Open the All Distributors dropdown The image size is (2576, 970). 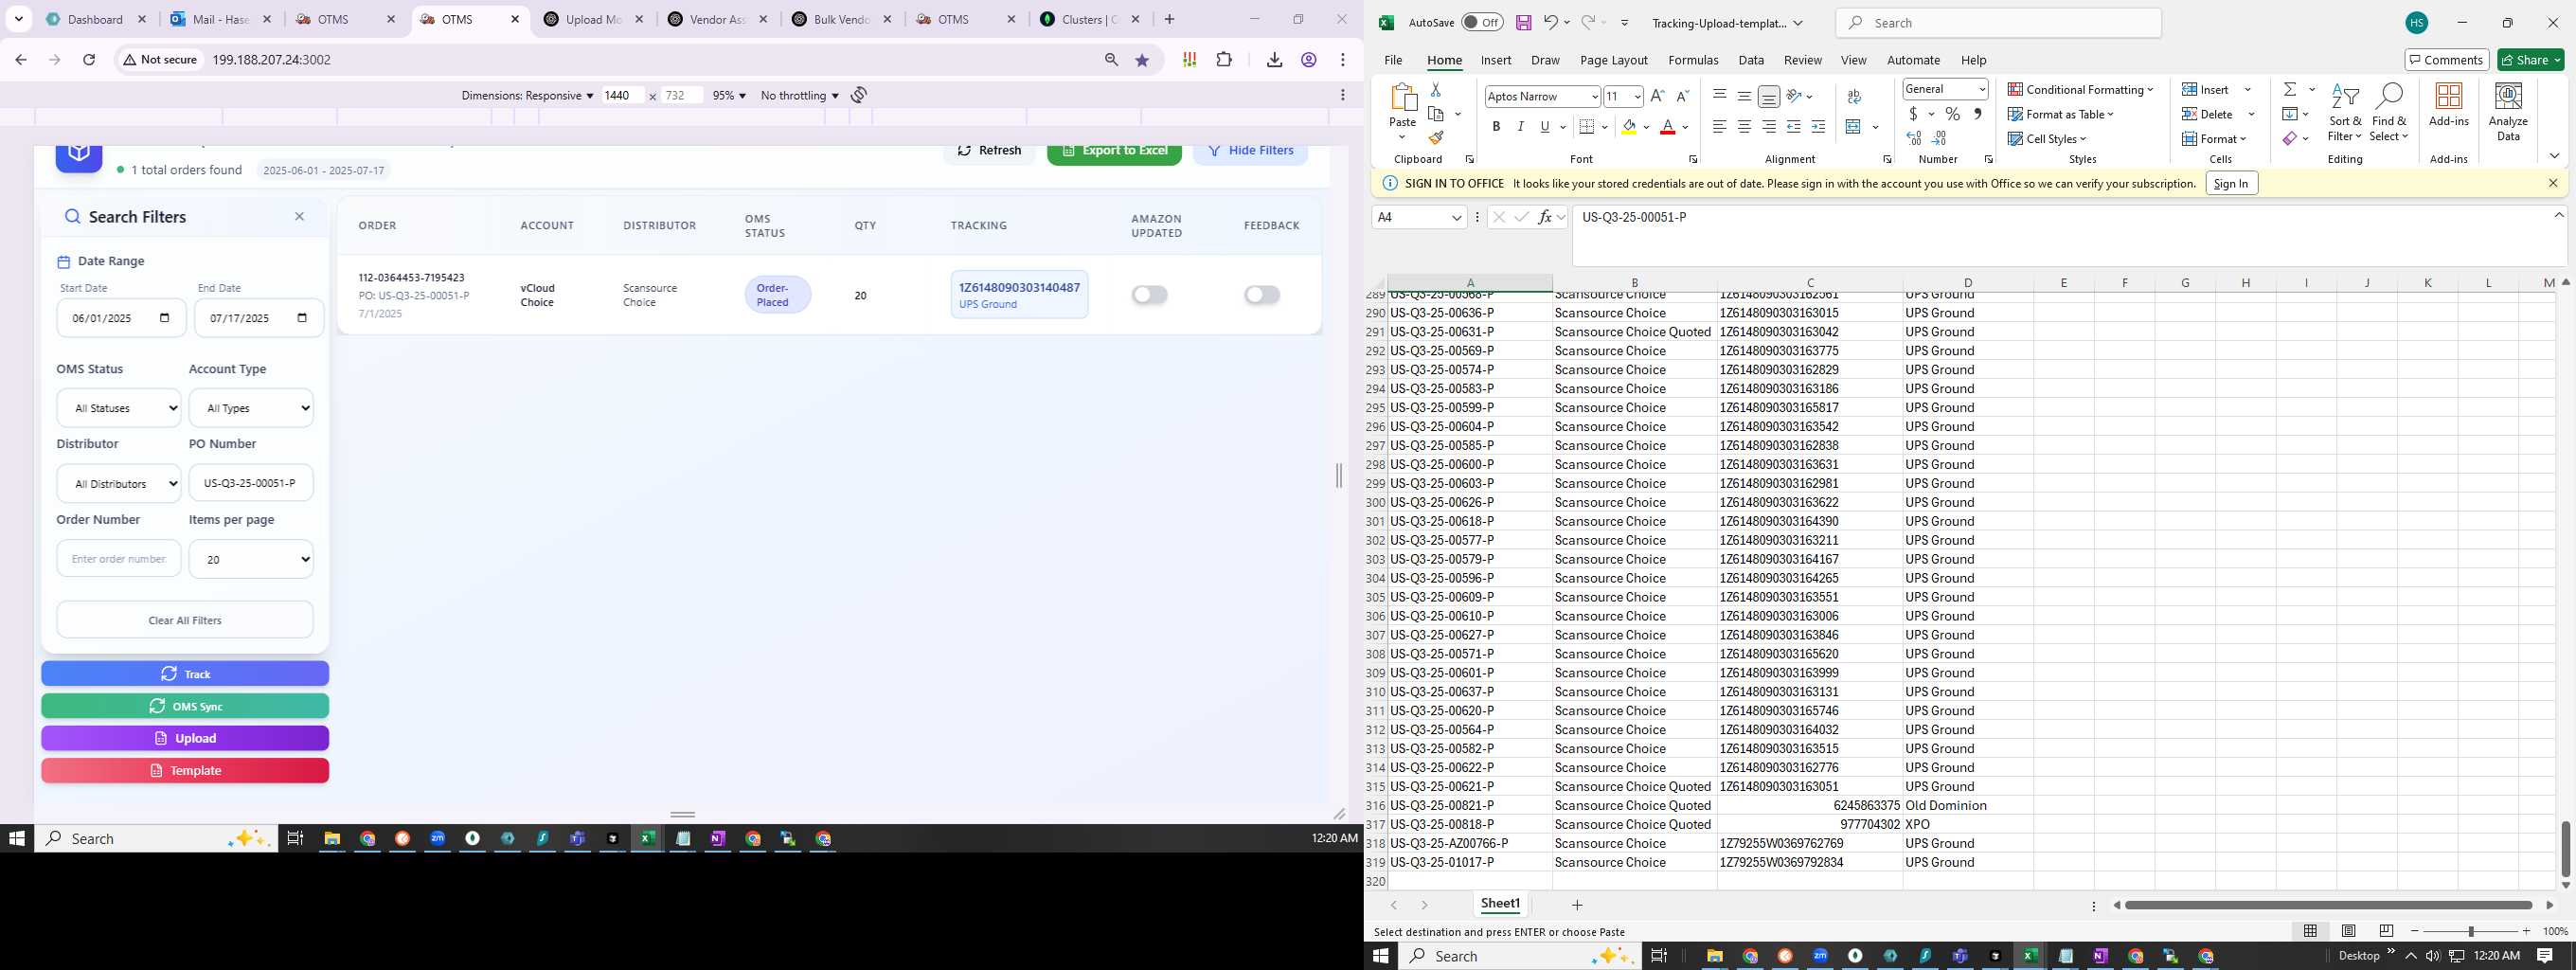pyautogui.click(x=119, y=483)
